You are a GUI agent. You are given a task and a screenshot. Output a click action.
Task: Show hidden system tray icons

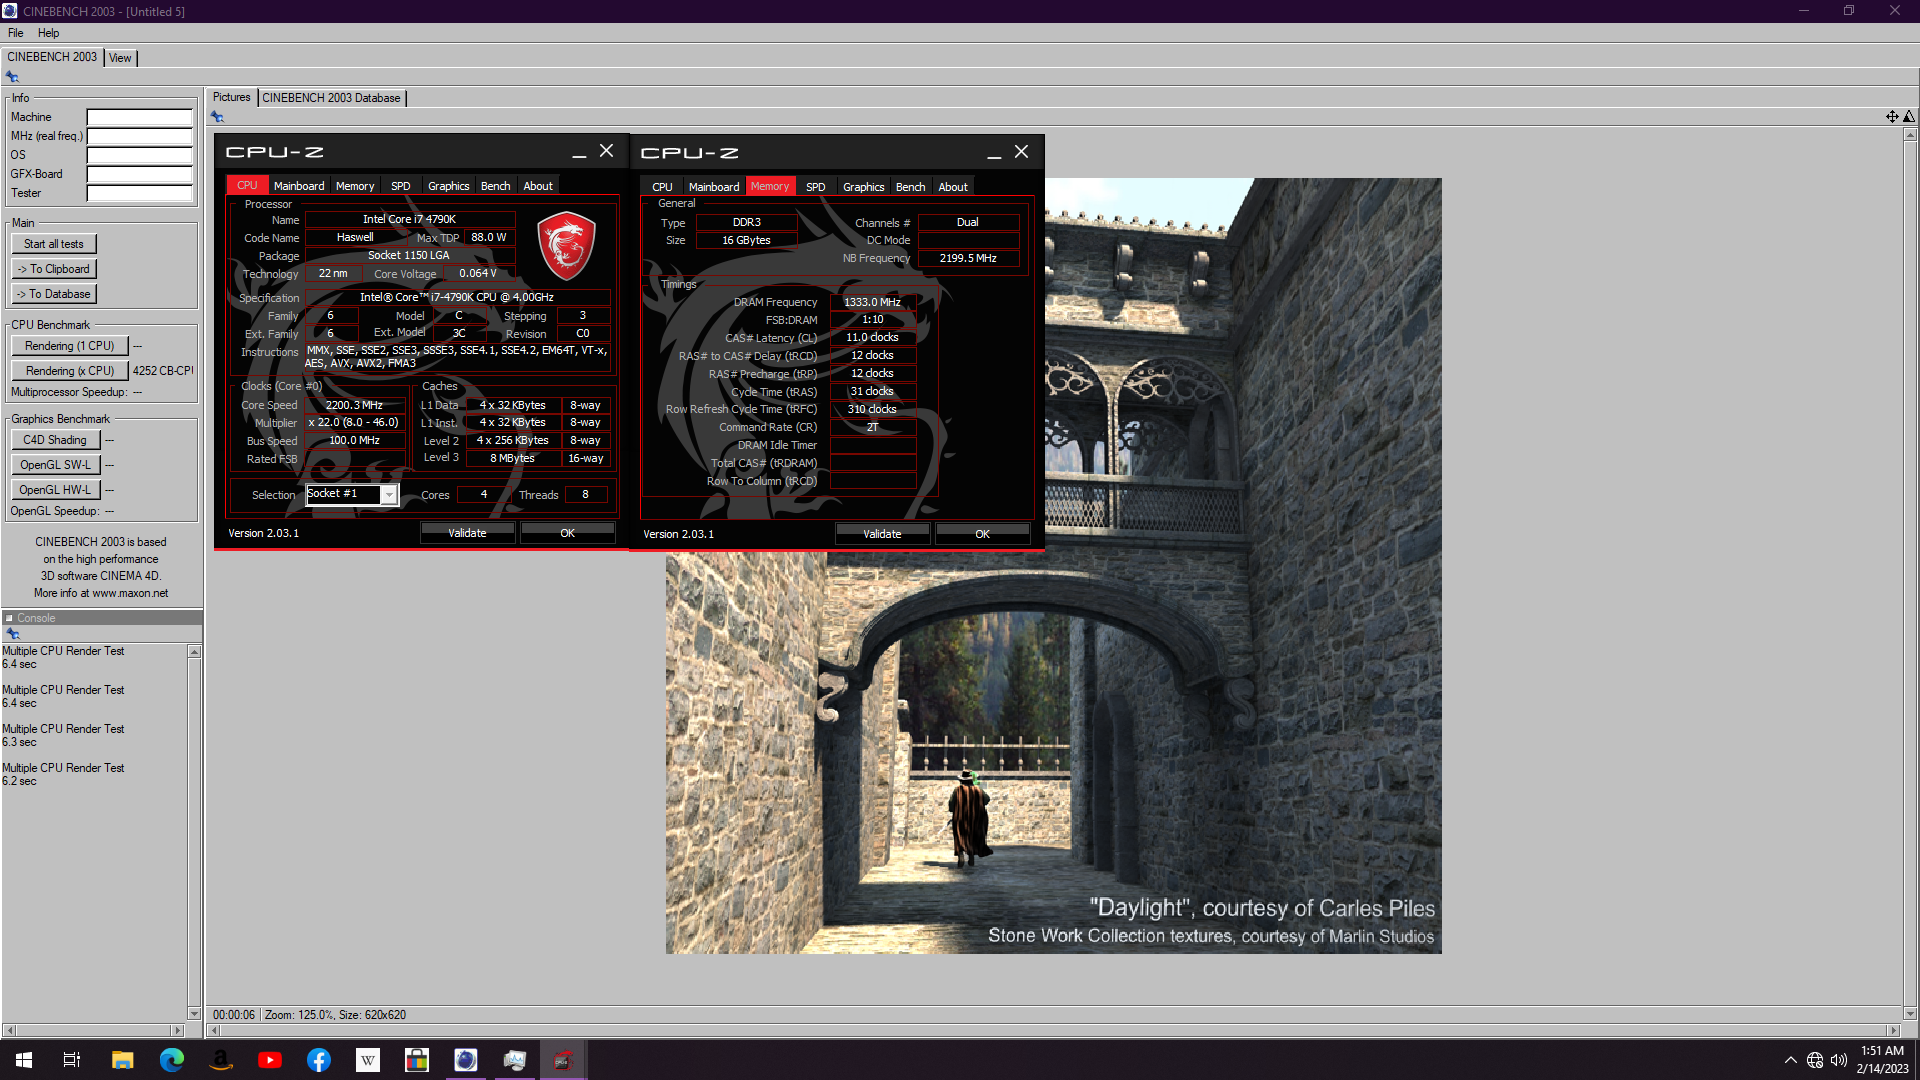(x=1790, y=1060)
